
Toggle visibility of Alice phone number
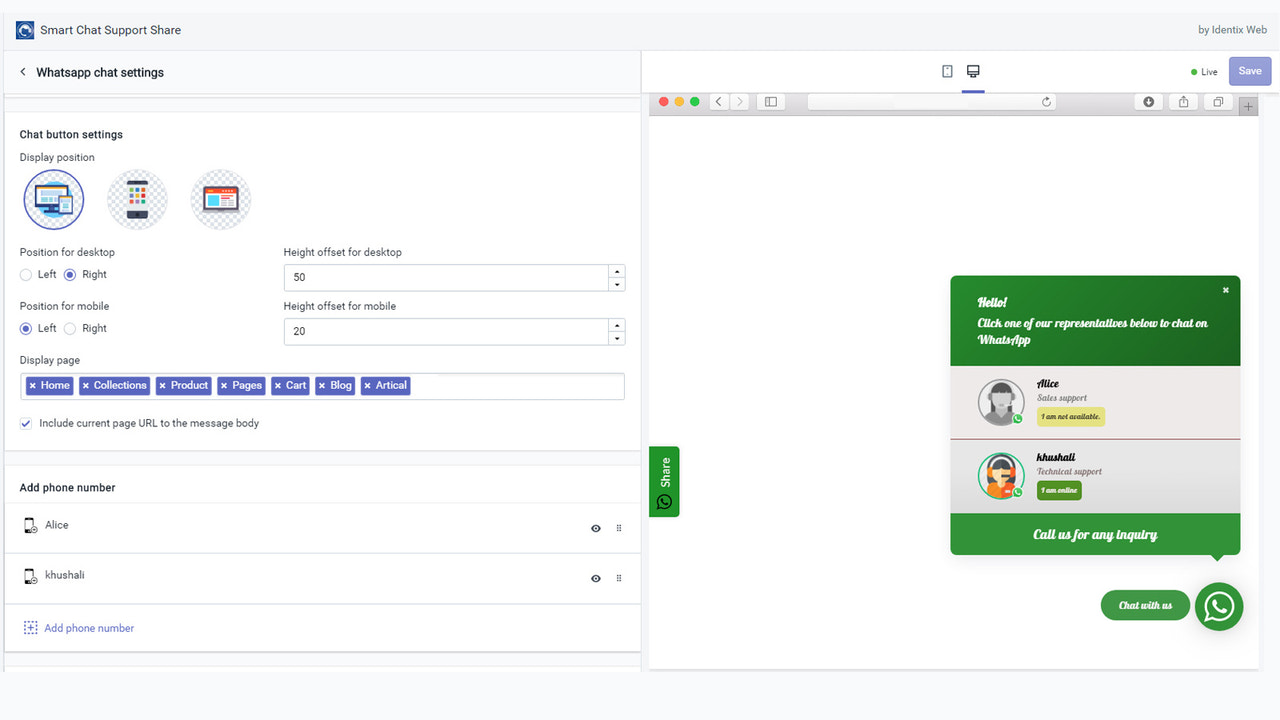595,528
